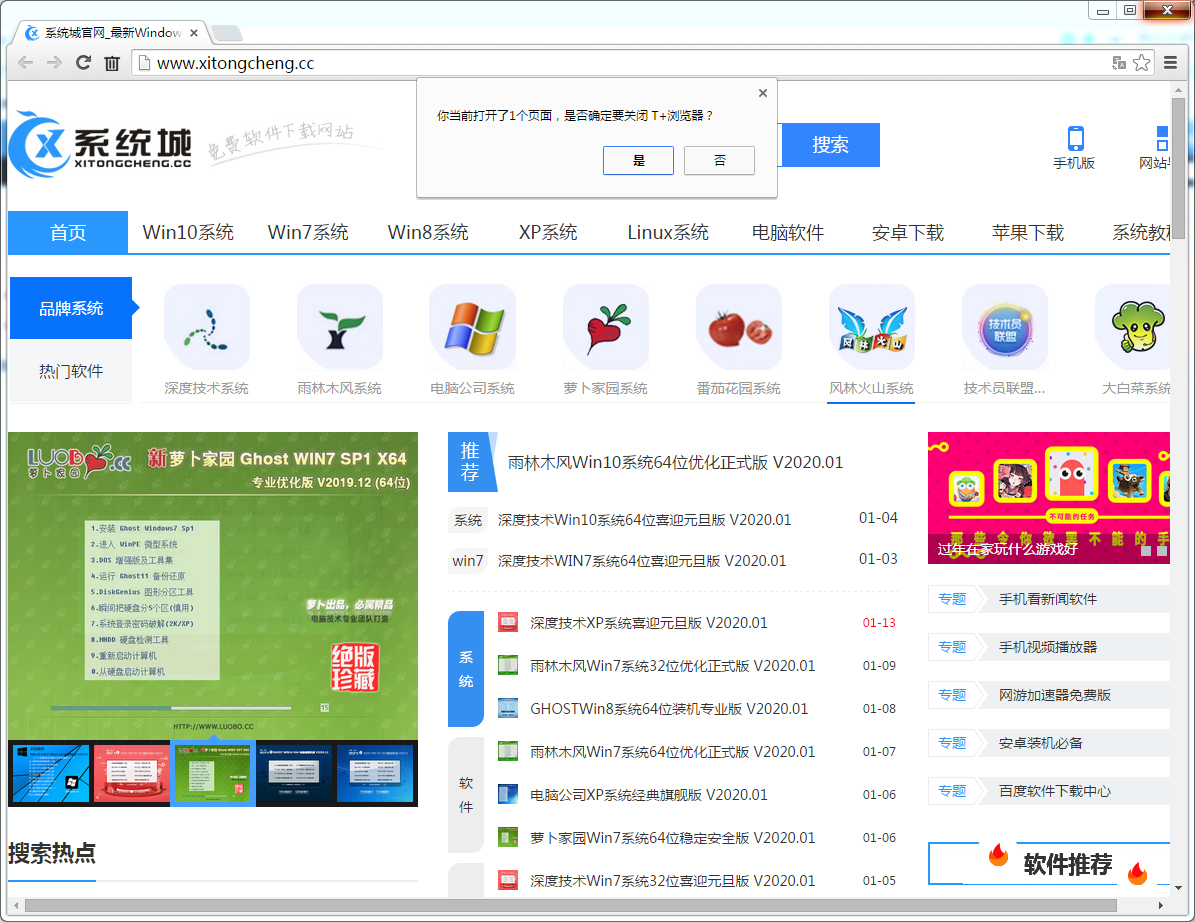
Task: Click the browser forward arrow
Action: click(x=54, y=63)
